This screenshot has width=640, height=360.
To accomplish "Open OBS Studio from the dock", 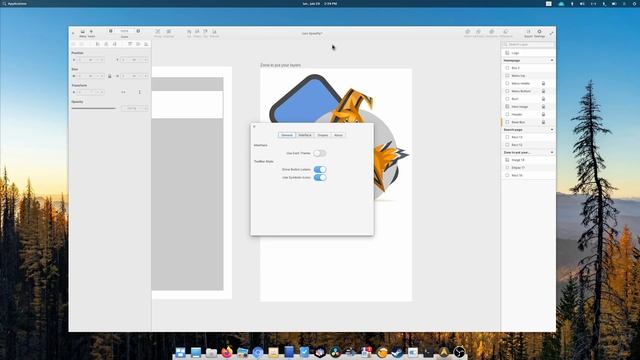I will click(459, 352).
